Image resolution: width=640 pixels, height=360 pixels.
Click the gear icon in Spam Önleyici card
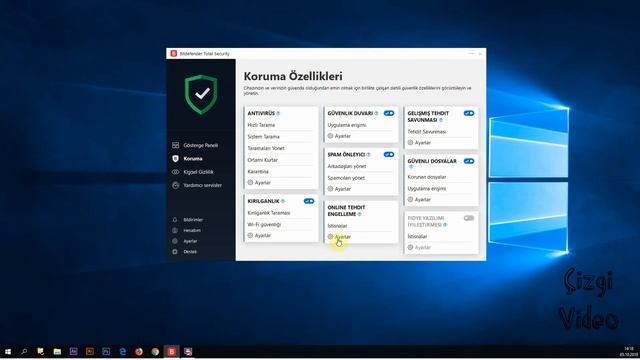(x=330, y=189)
